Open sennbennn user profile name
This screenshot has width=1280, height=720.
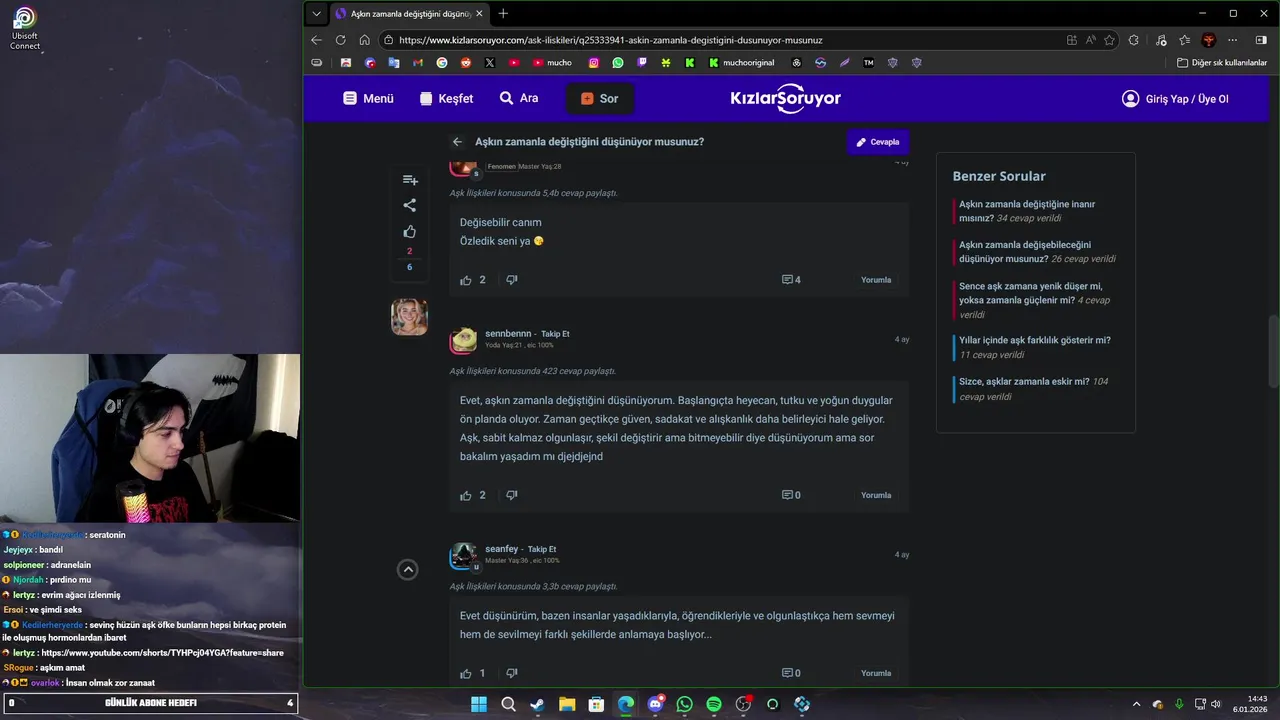point(508,333)
